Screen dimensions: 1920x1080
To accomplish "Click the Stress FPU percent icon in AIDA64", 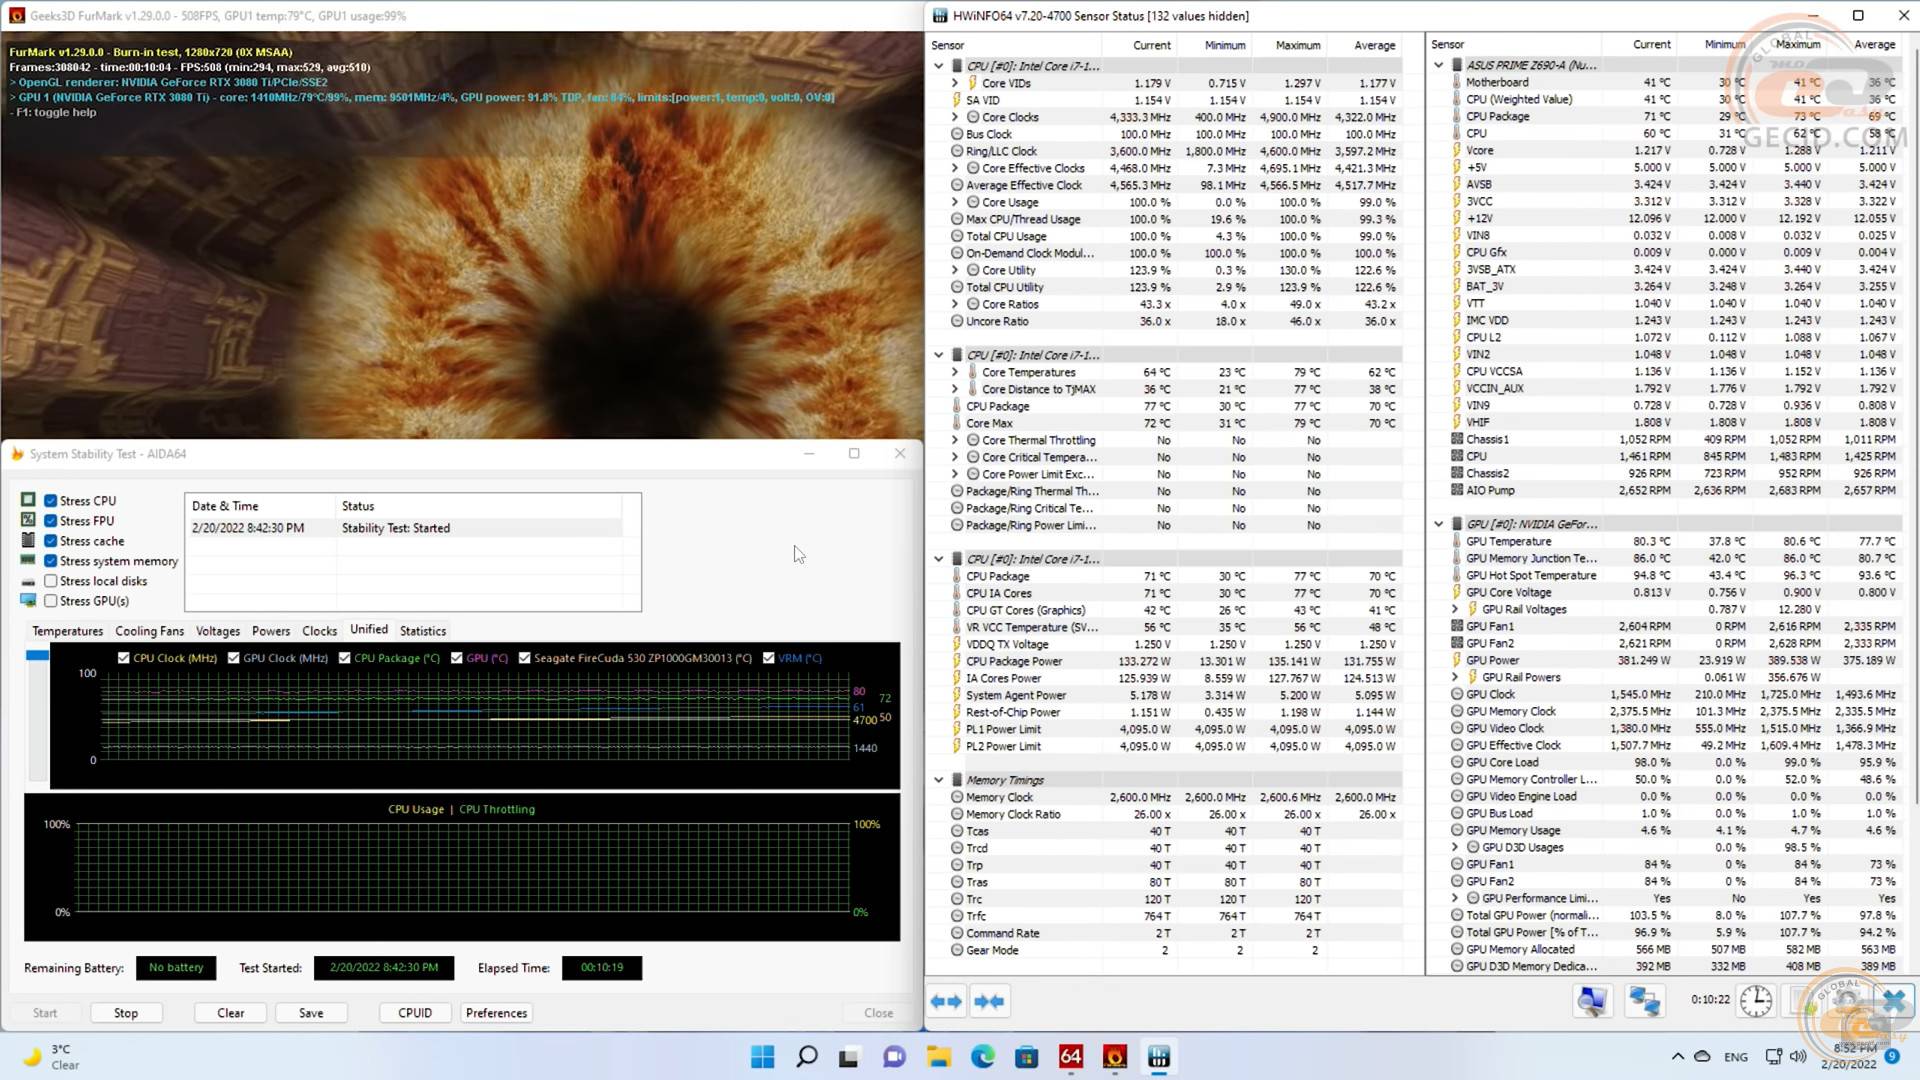I will pyautogui.click(x=28, y=520).
